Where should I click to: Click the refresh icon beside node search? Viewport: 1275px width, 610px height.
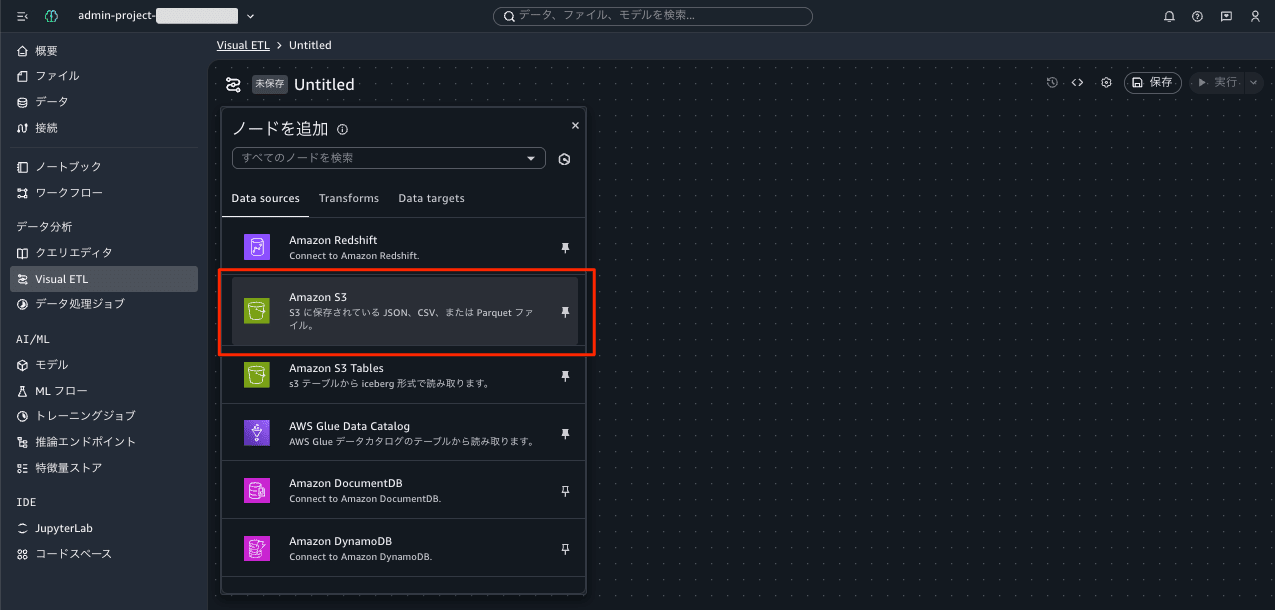point(564,159)
